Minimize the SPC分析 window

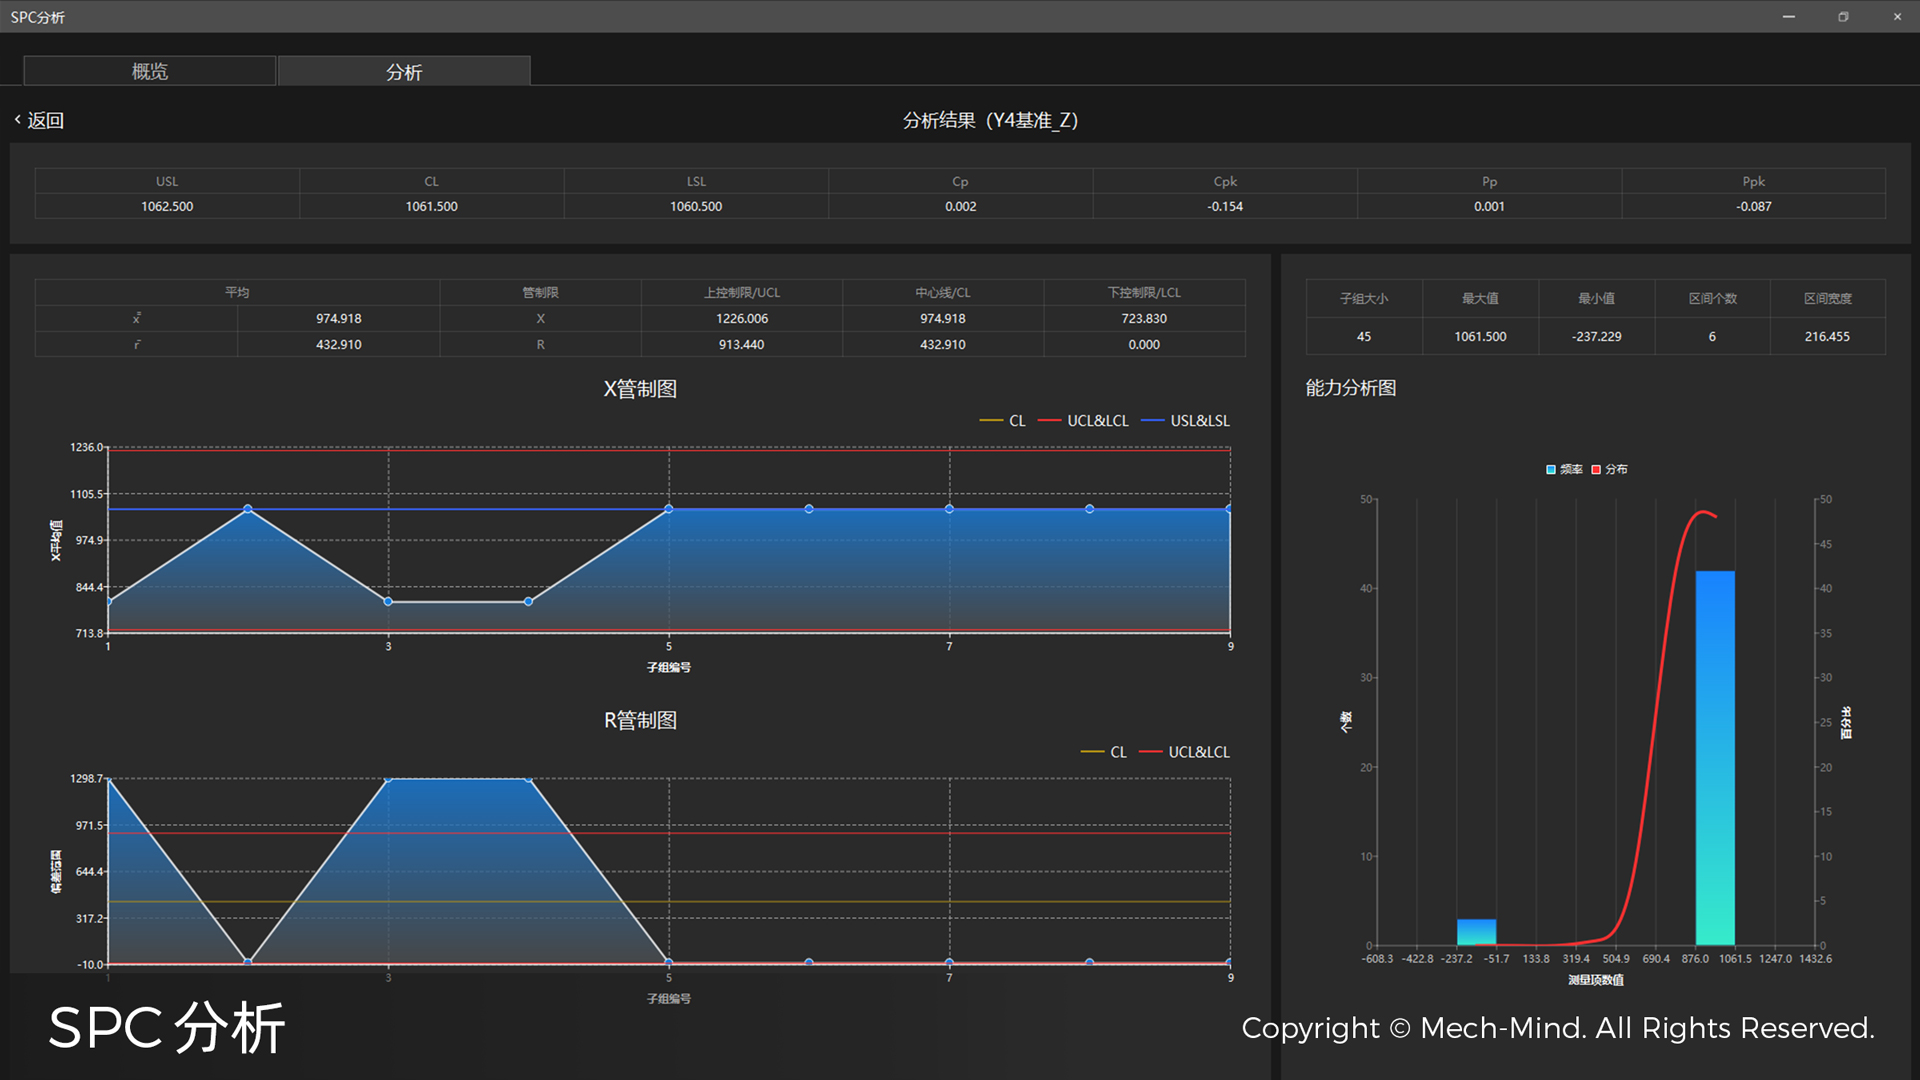1788,16
